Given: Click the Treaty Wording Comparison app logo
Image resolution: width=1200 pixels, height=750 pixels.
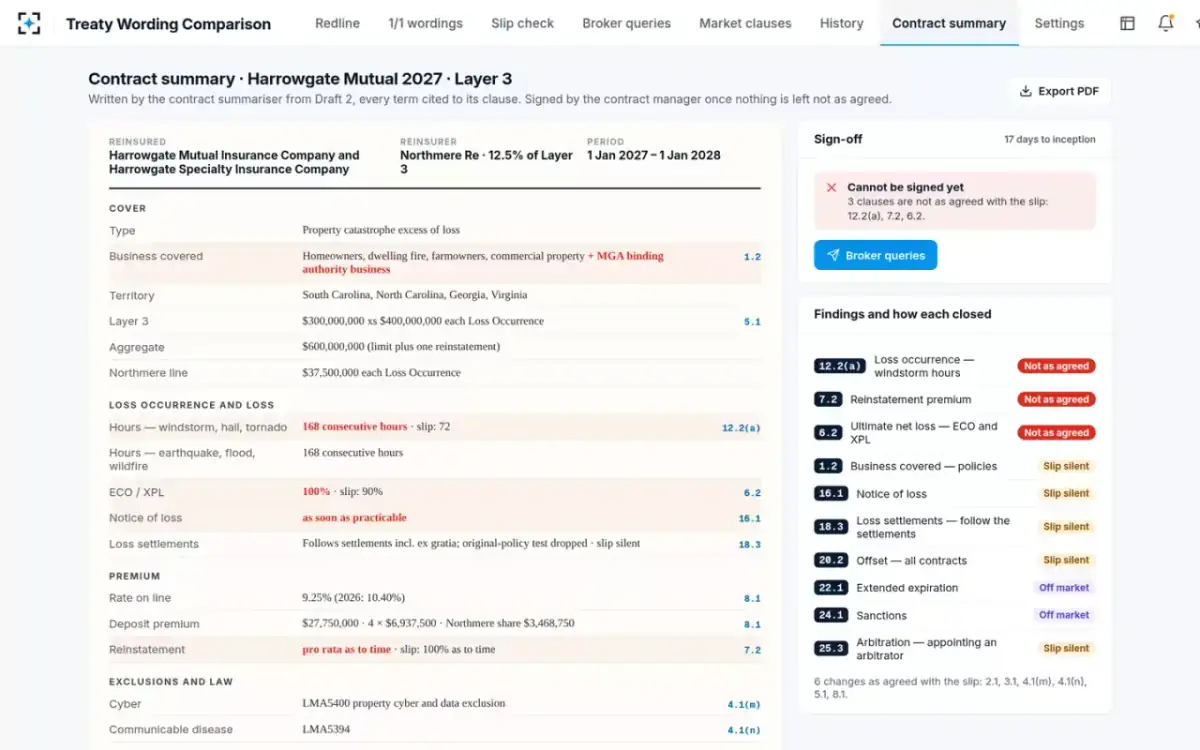Looking at the screenshot, I should [x=30, y=23].
